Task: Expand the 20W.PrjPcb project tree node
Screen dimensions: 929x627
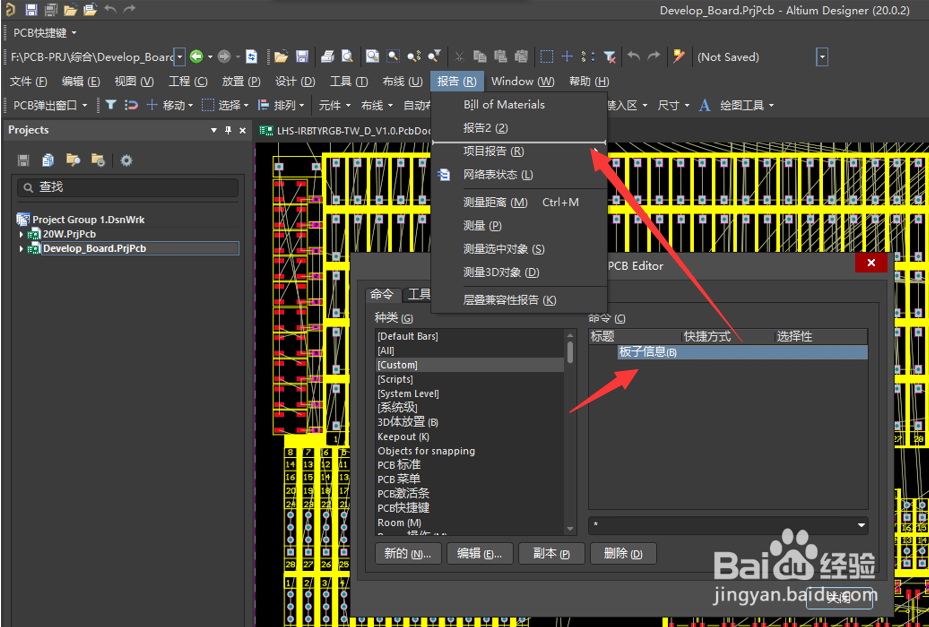Action: click(22, 234)
